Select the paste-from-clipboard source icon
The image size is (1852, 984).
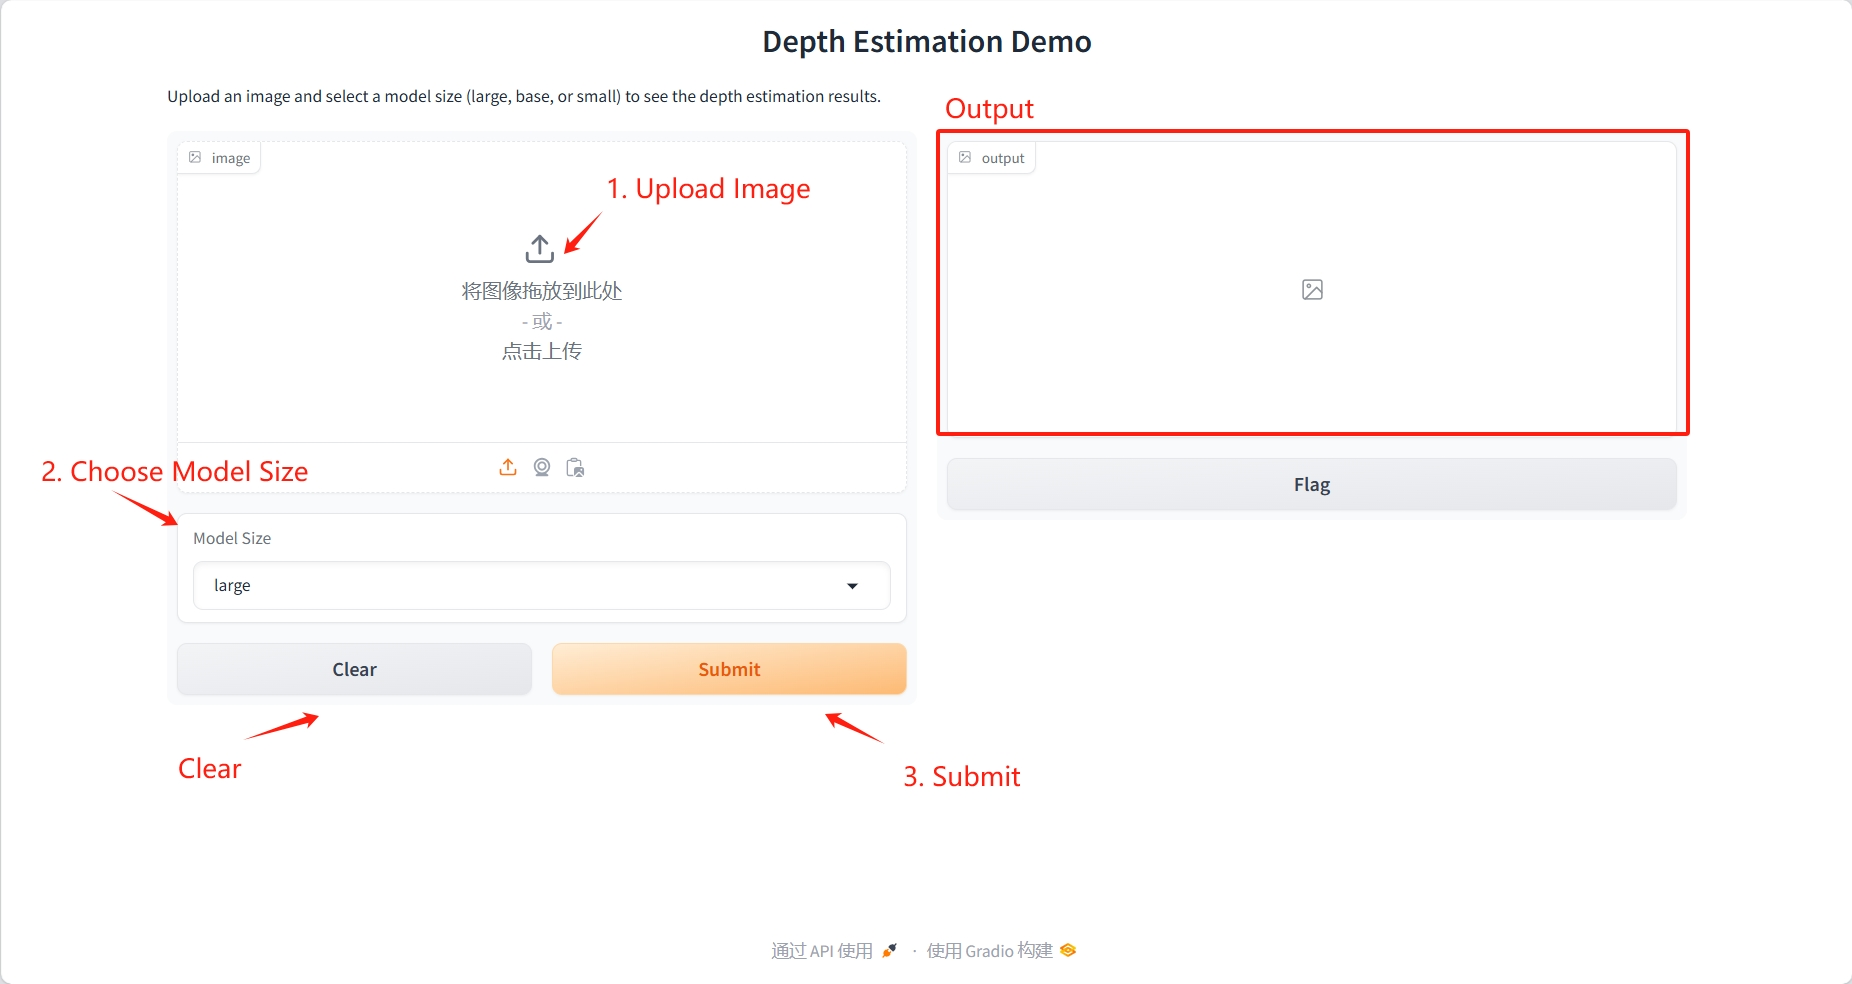(x=575, y=467)
